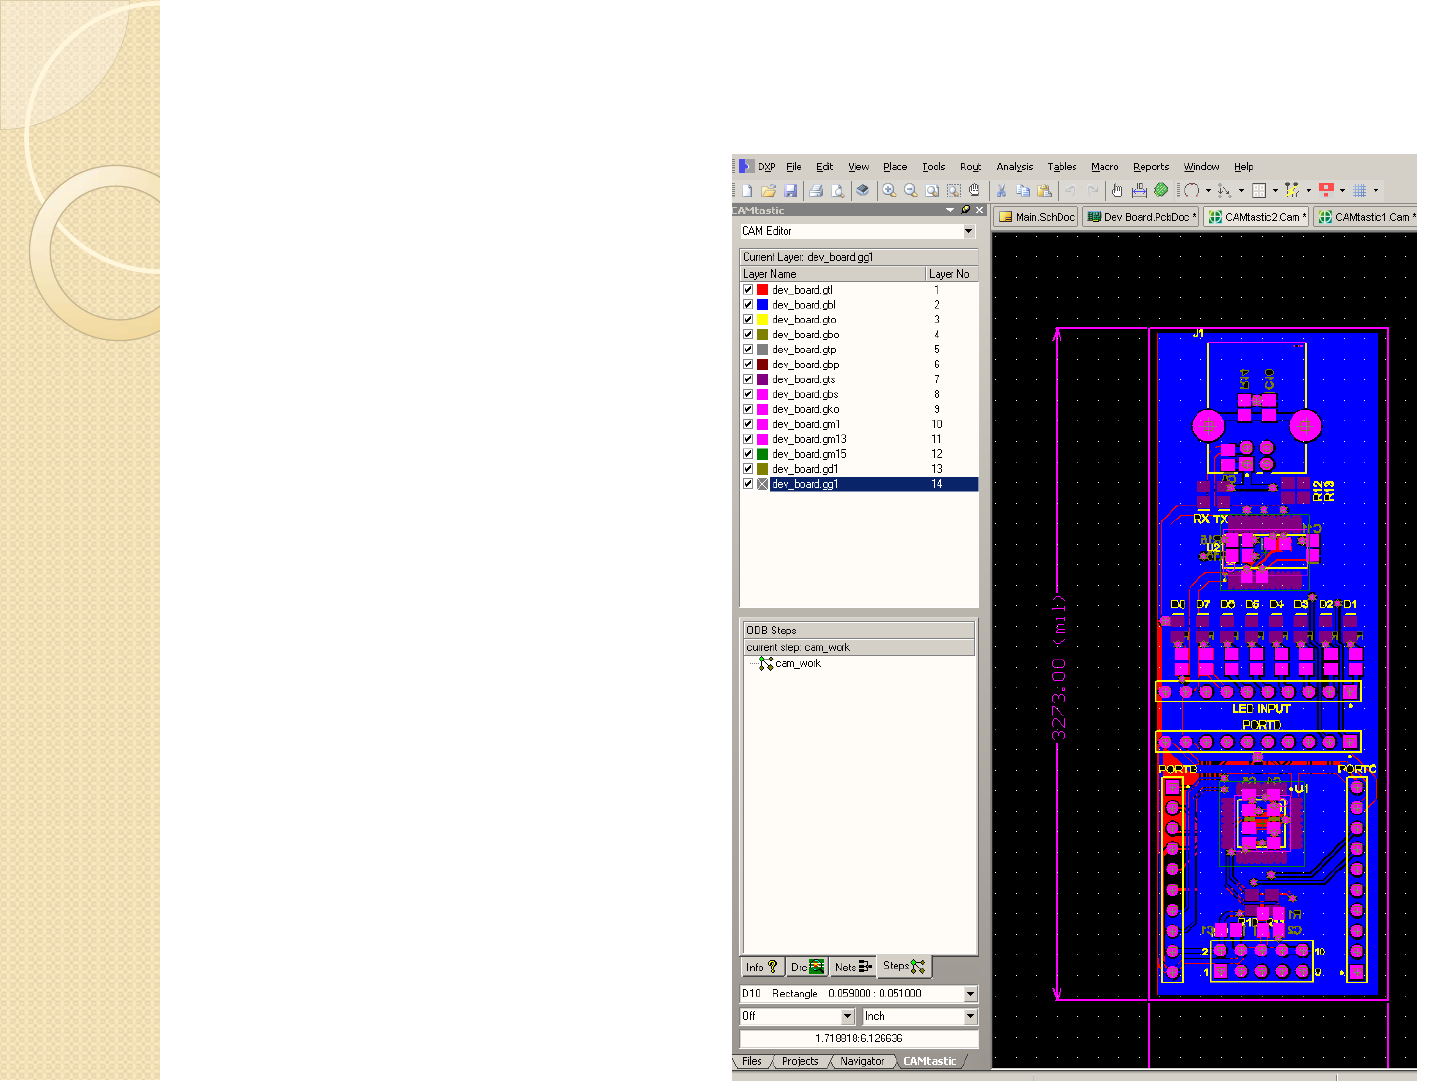This screenshot has width=1440, height=1081.
Task: Click the Paste clipboard icon
Action: click(x=1045, y=190)
